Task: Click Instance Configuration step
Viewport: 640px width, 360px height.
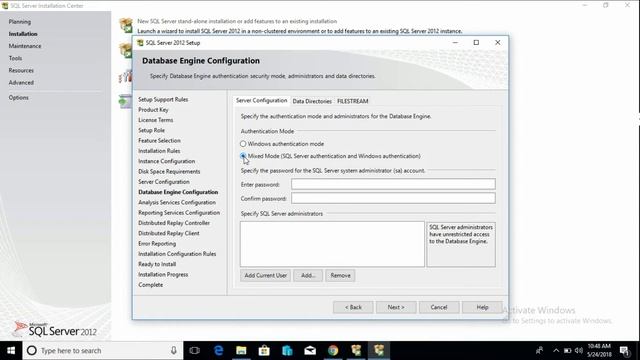Action: point(167,161)
